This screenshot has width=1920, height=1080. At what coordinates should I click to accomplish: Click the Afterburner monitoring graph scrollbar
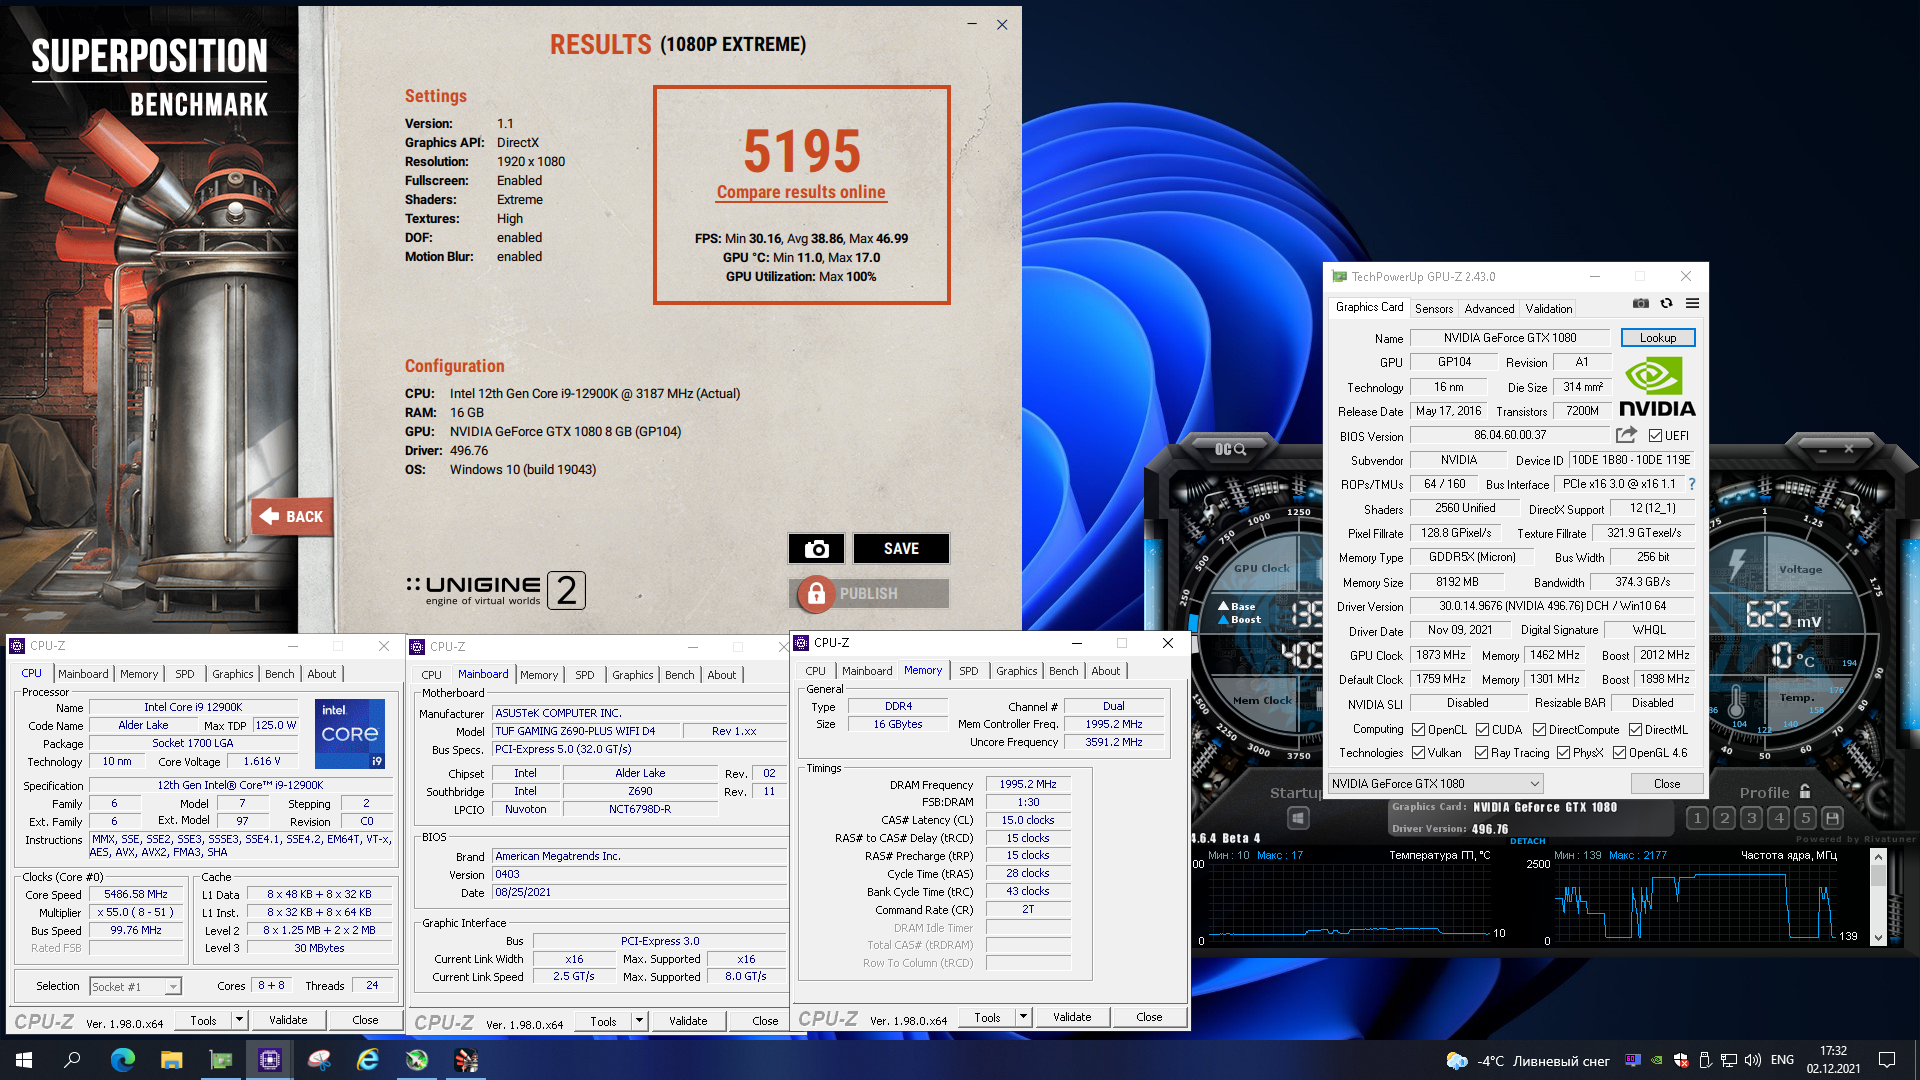click(x=1877, y=897)
